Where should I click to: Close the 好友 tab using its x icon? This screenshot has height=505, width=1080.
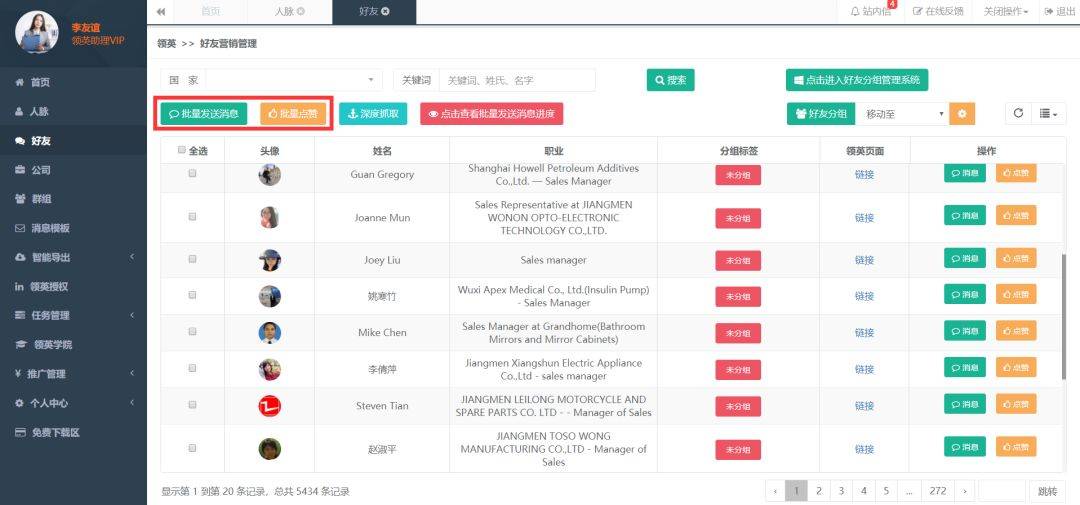click(x=385, y=12)
